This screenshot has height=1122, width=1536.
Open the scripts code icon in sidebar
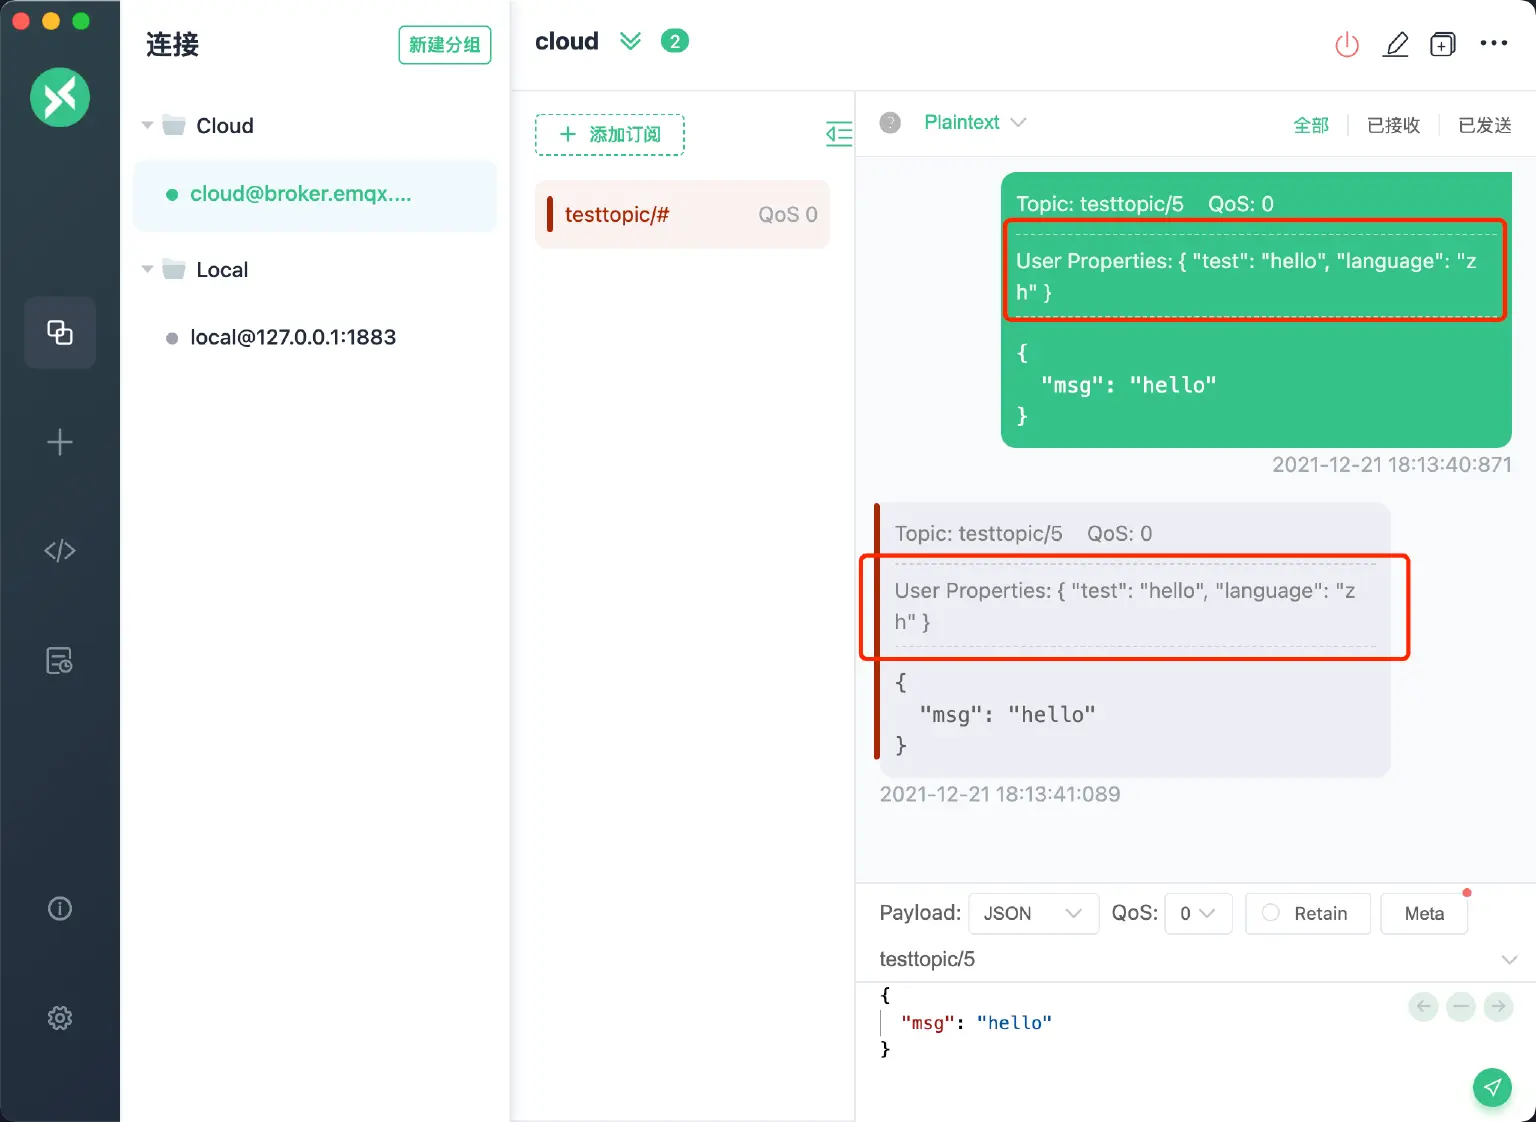[x=60, y=551]
